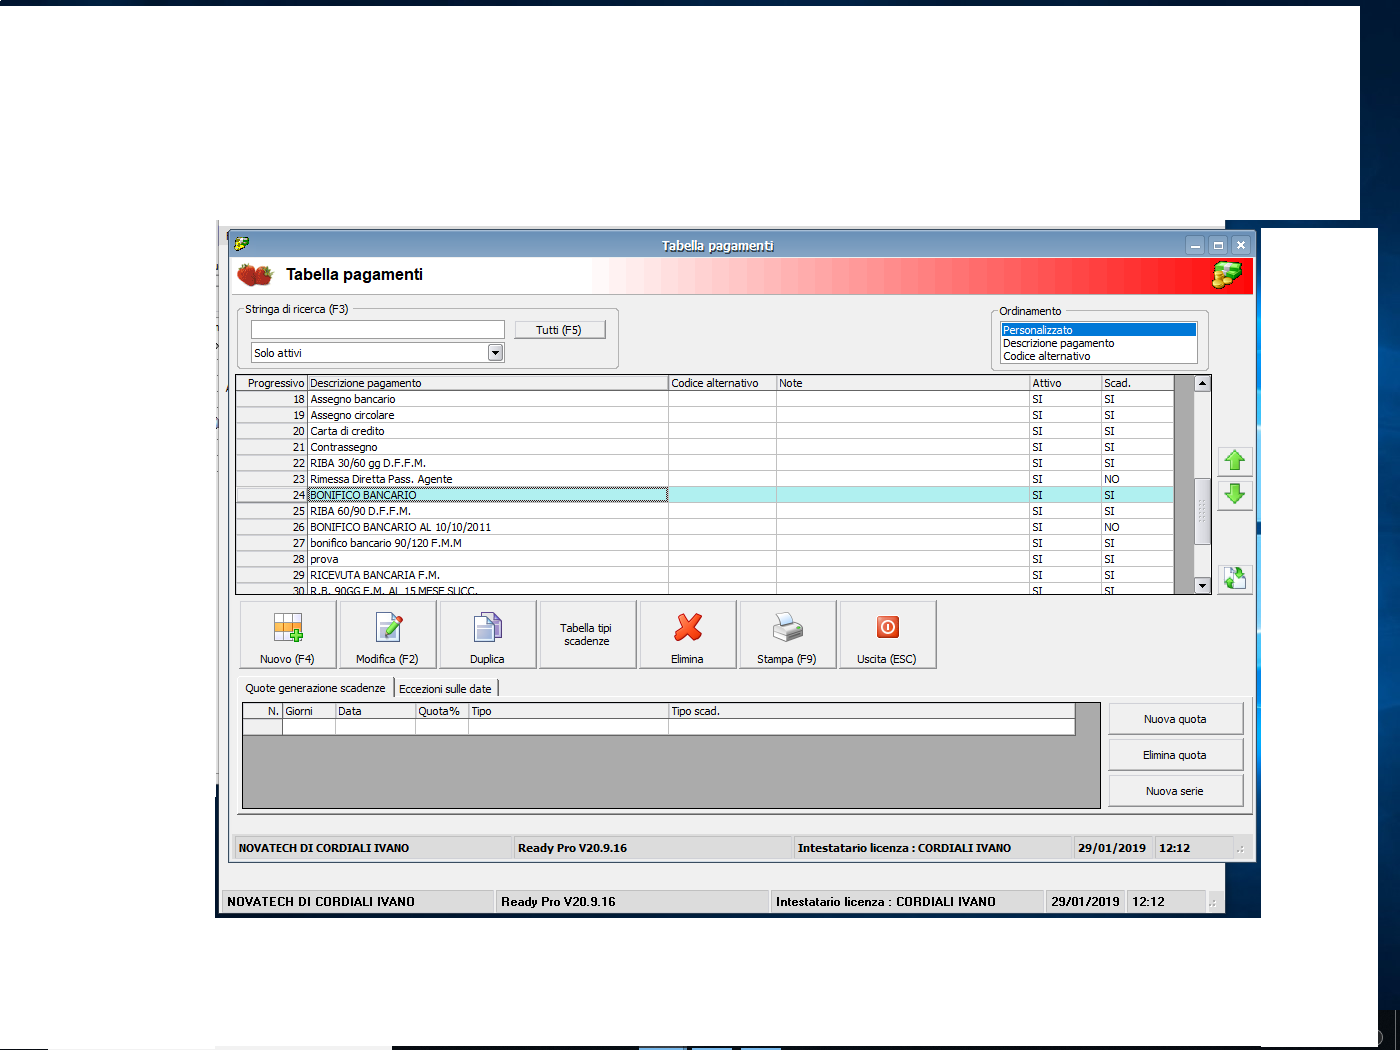The image size is (1400, 1050).
Task: Sort by Descrizione pagamento in Ordinamento
Action: [x=1099, y=343]
